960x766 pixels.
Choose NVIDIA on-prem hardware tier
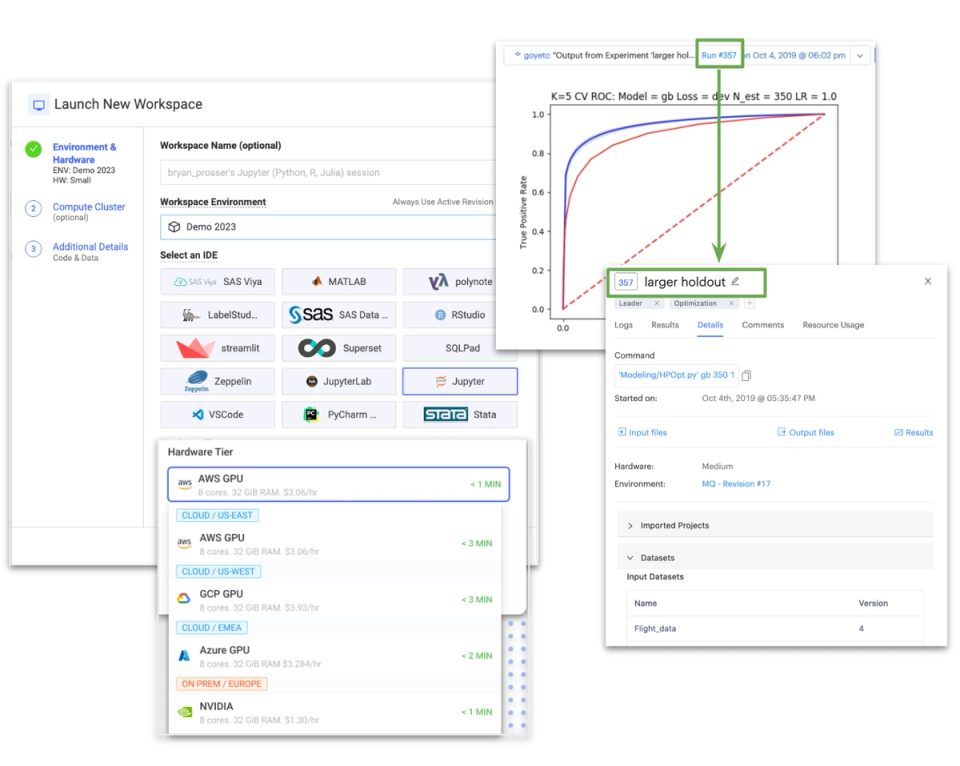click(335, 712)
